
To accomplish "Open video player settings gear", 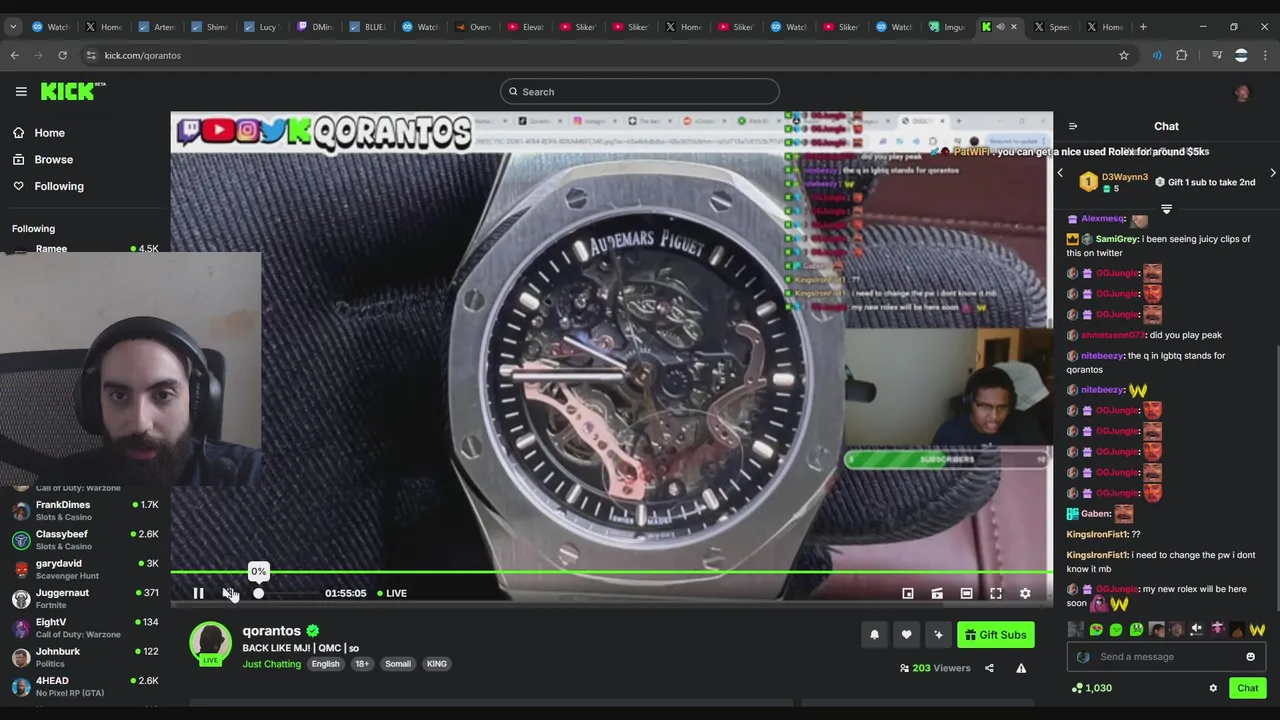I will pos(1025,593).
